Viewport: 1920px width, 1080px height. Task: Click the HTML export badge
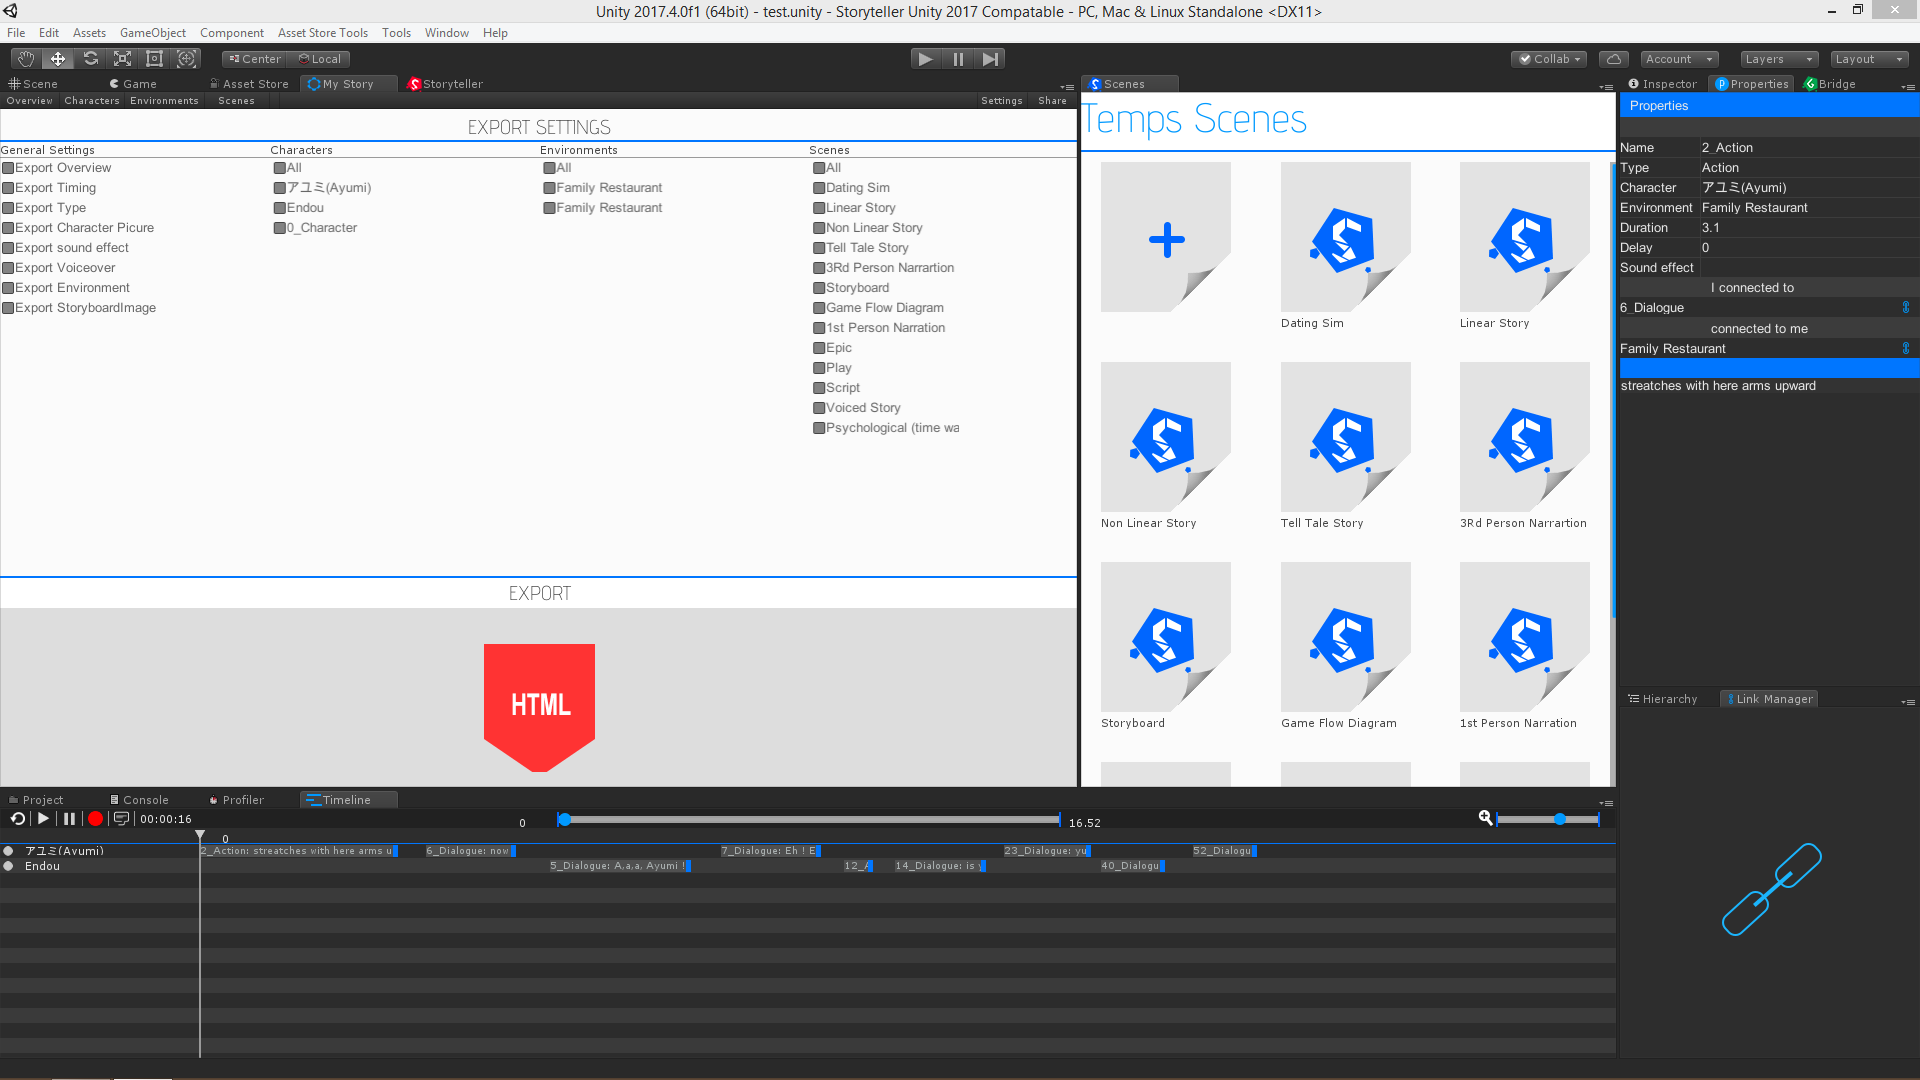click(539, 707)
